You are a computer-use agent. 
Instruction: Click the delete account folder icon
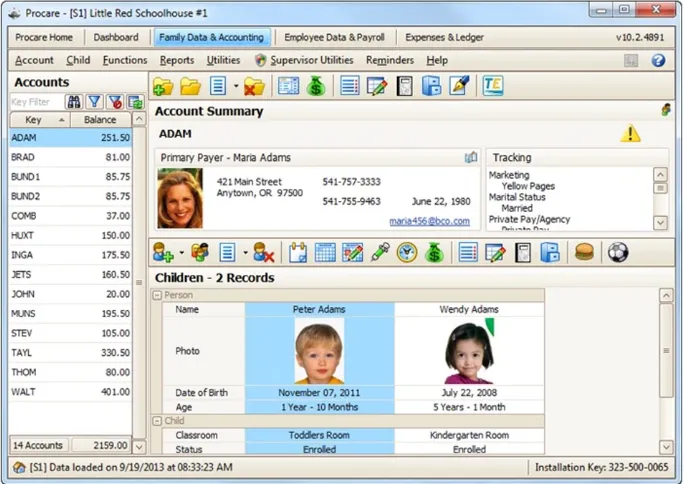(x=254, y=86)
